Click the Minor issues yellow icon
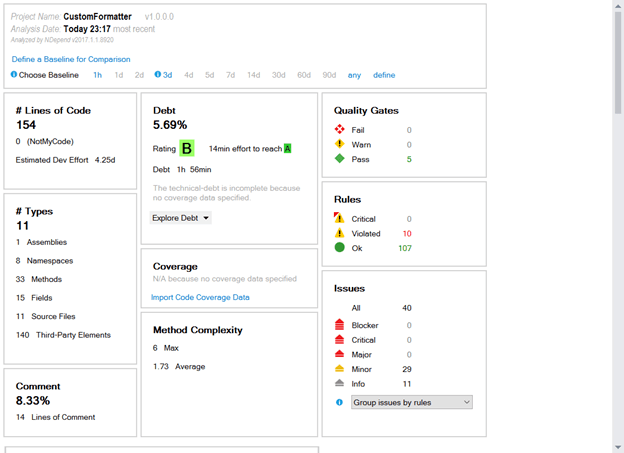Image resolution: width=624 pixels, height=453 pixels. click(340, 369)
